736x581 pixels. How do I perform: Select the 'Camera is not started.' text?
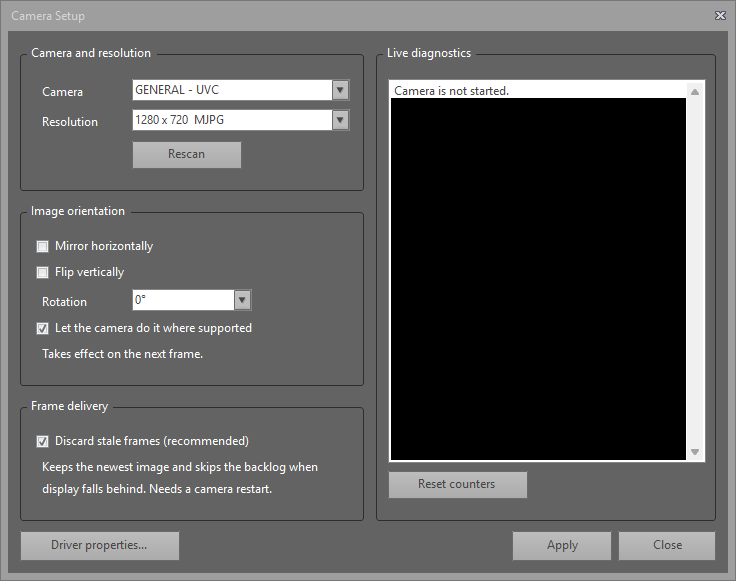451,91
